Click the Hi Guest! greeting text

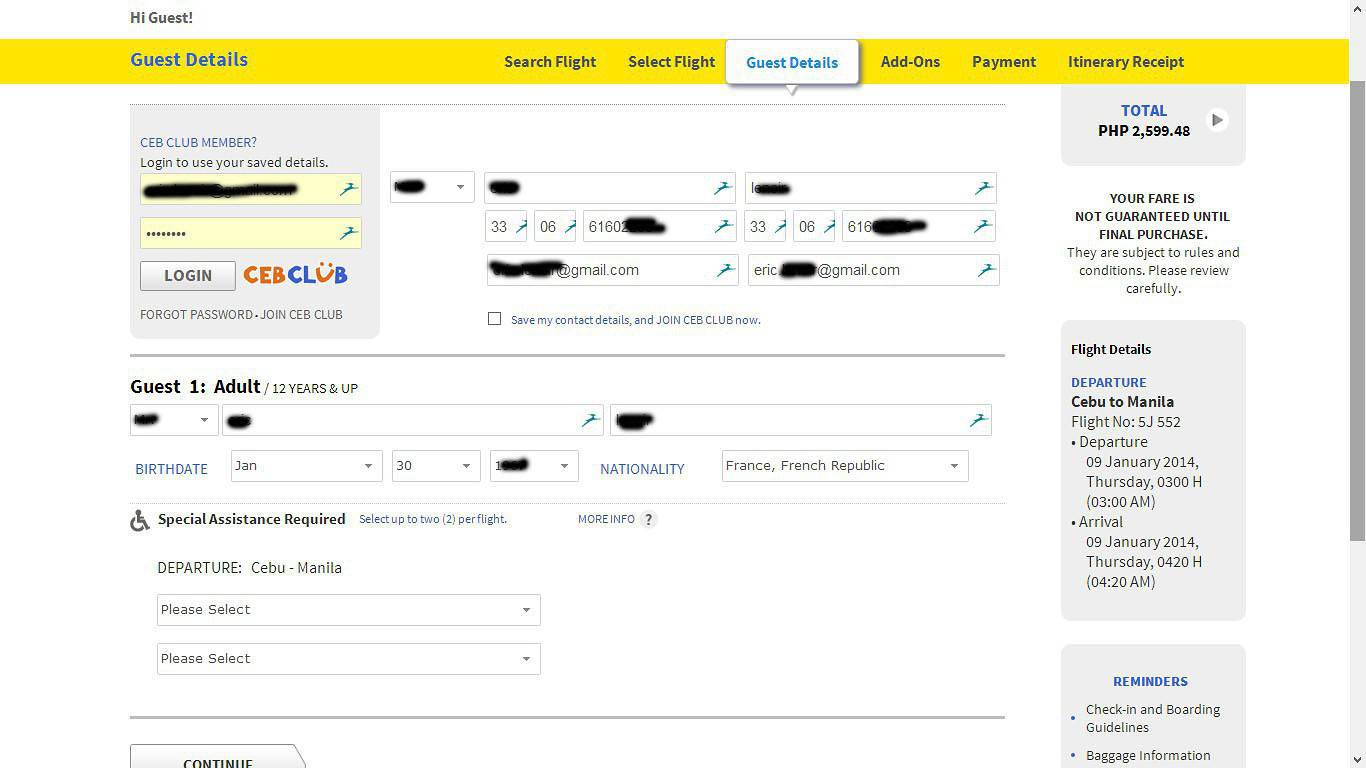(x=161, y=18)
